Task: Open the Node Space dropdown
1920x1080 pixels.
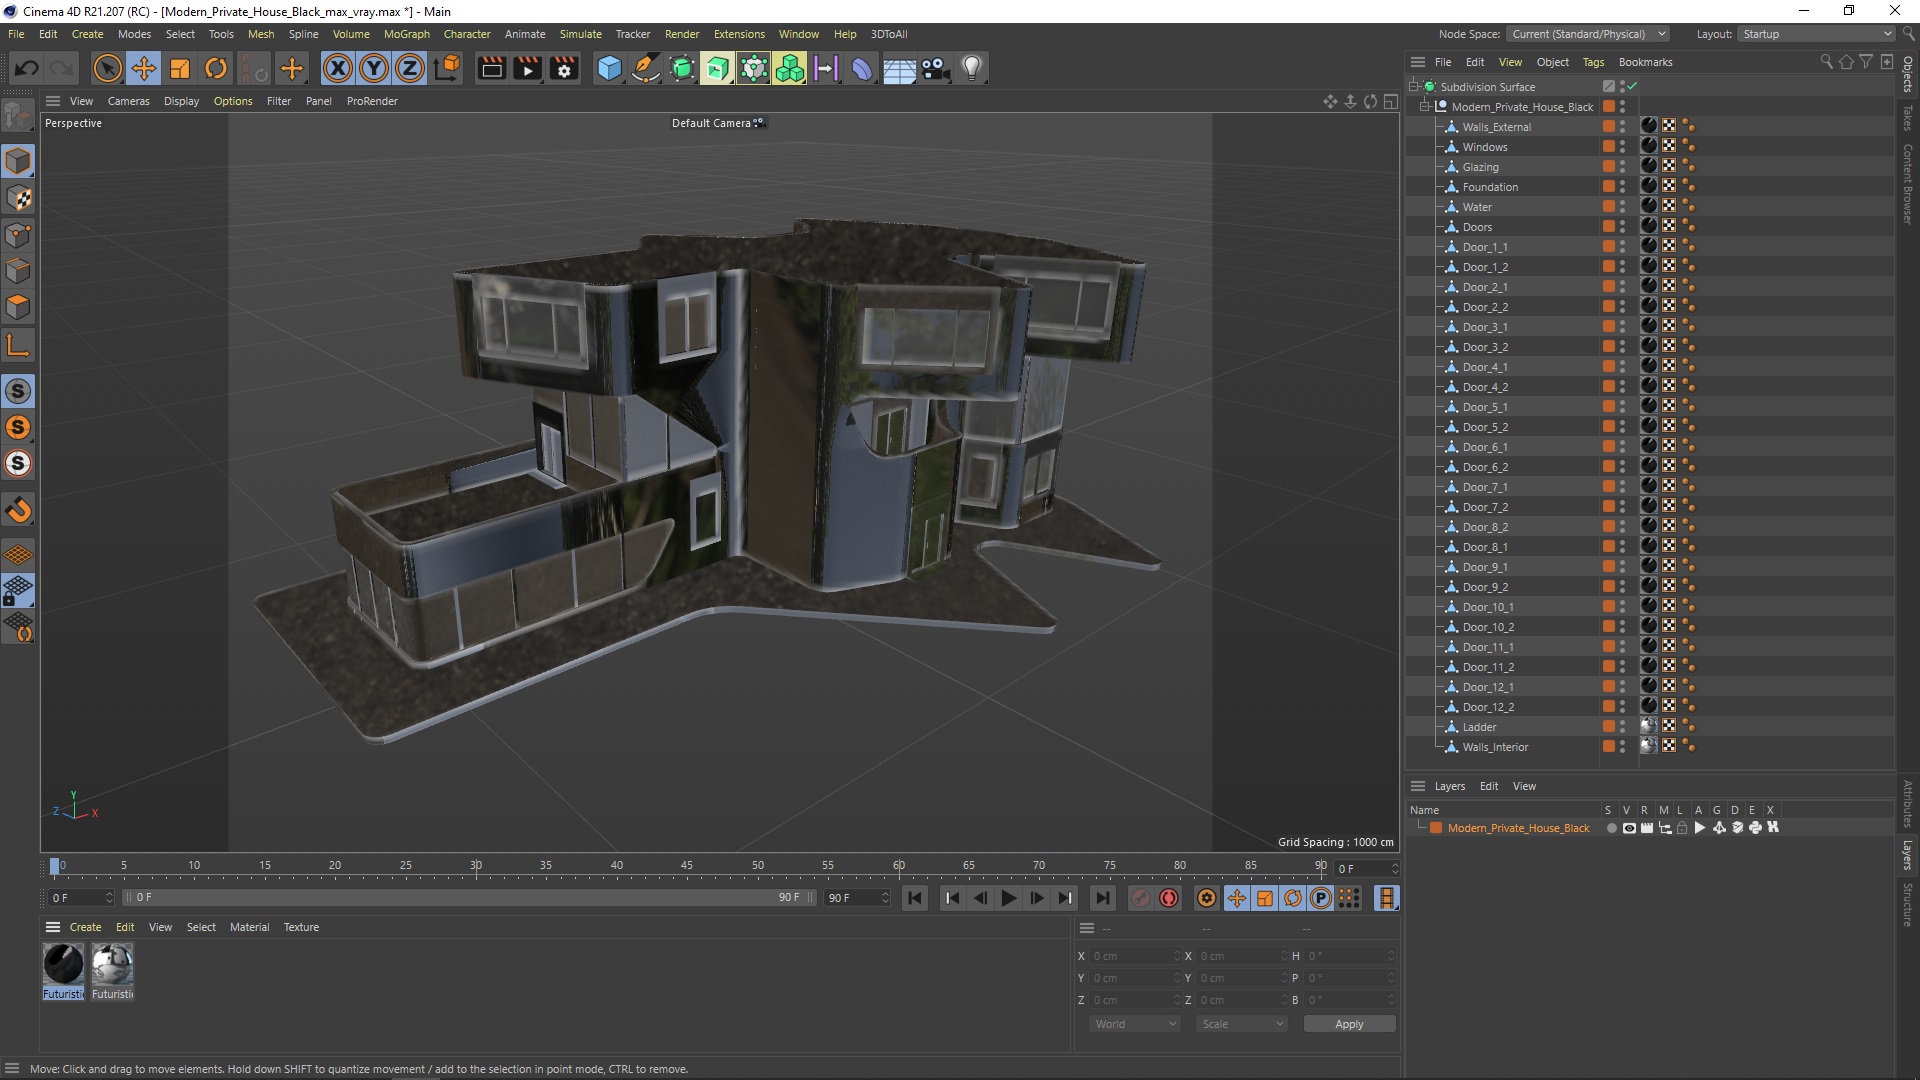Action: [x=1589, y=34]
